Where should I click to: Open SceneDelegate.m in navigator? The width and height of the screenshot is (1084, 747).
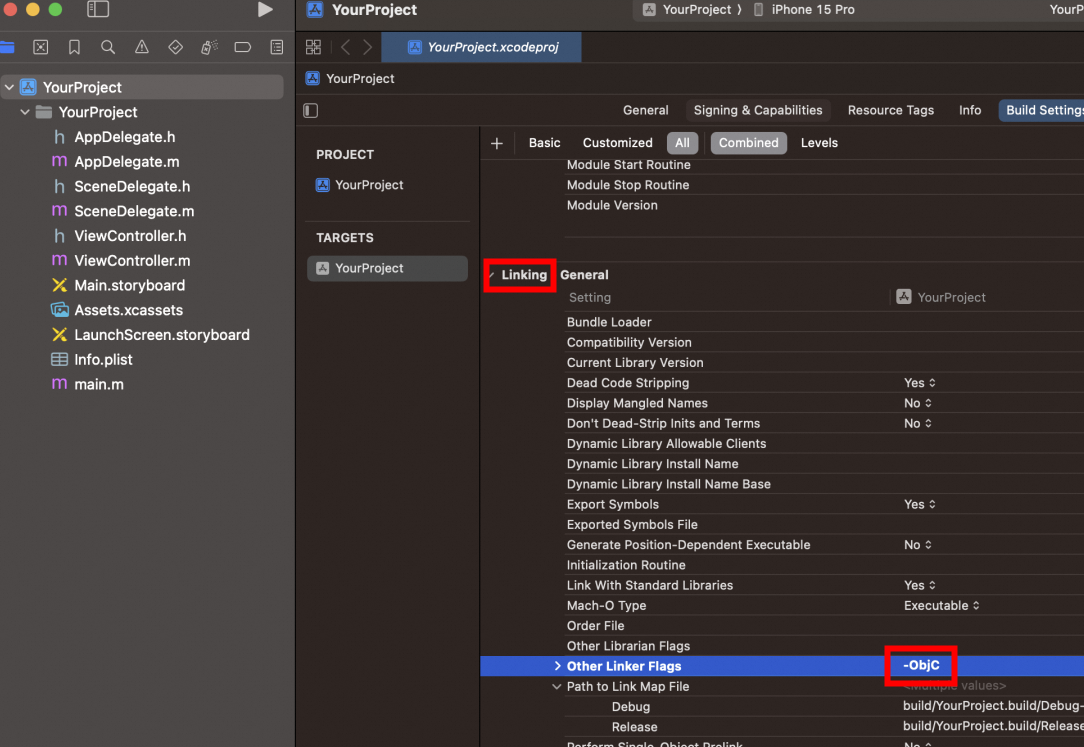pos(134,211)
